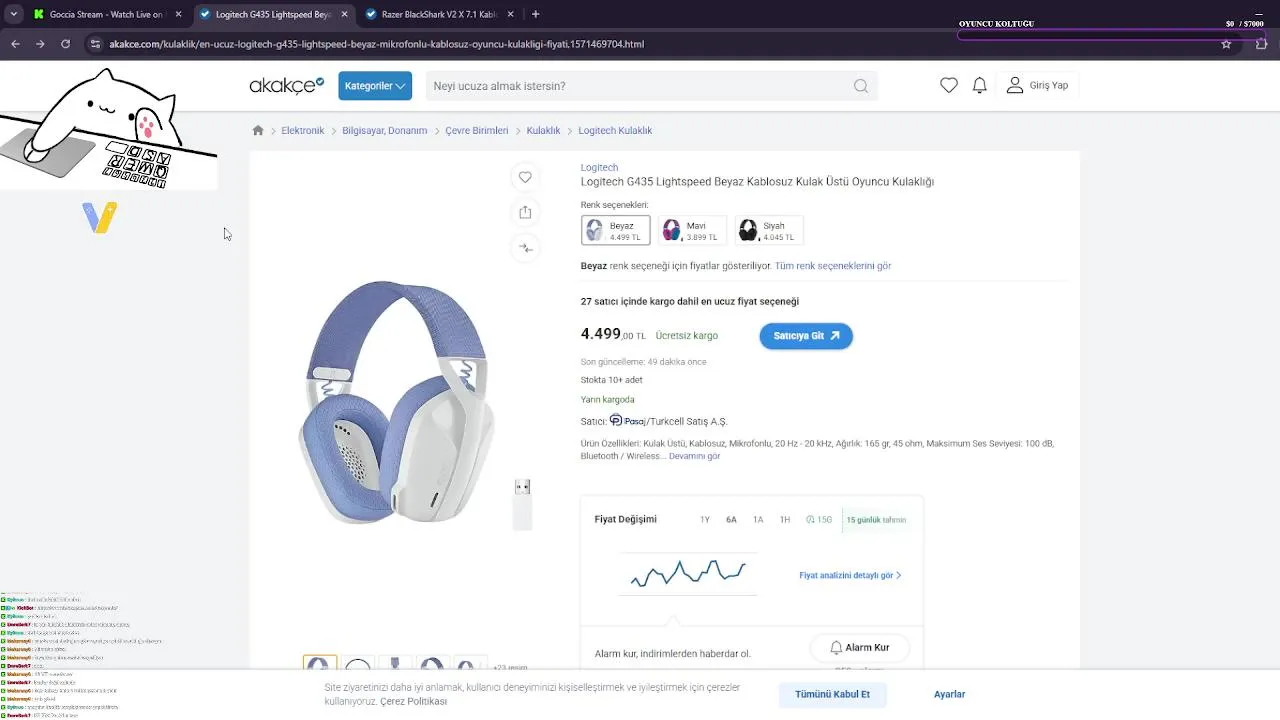Viewport: 1280px width, 720px height.
Task: Click Tüm renk seçeneklerini gör link
Action: tap(833, 266)
